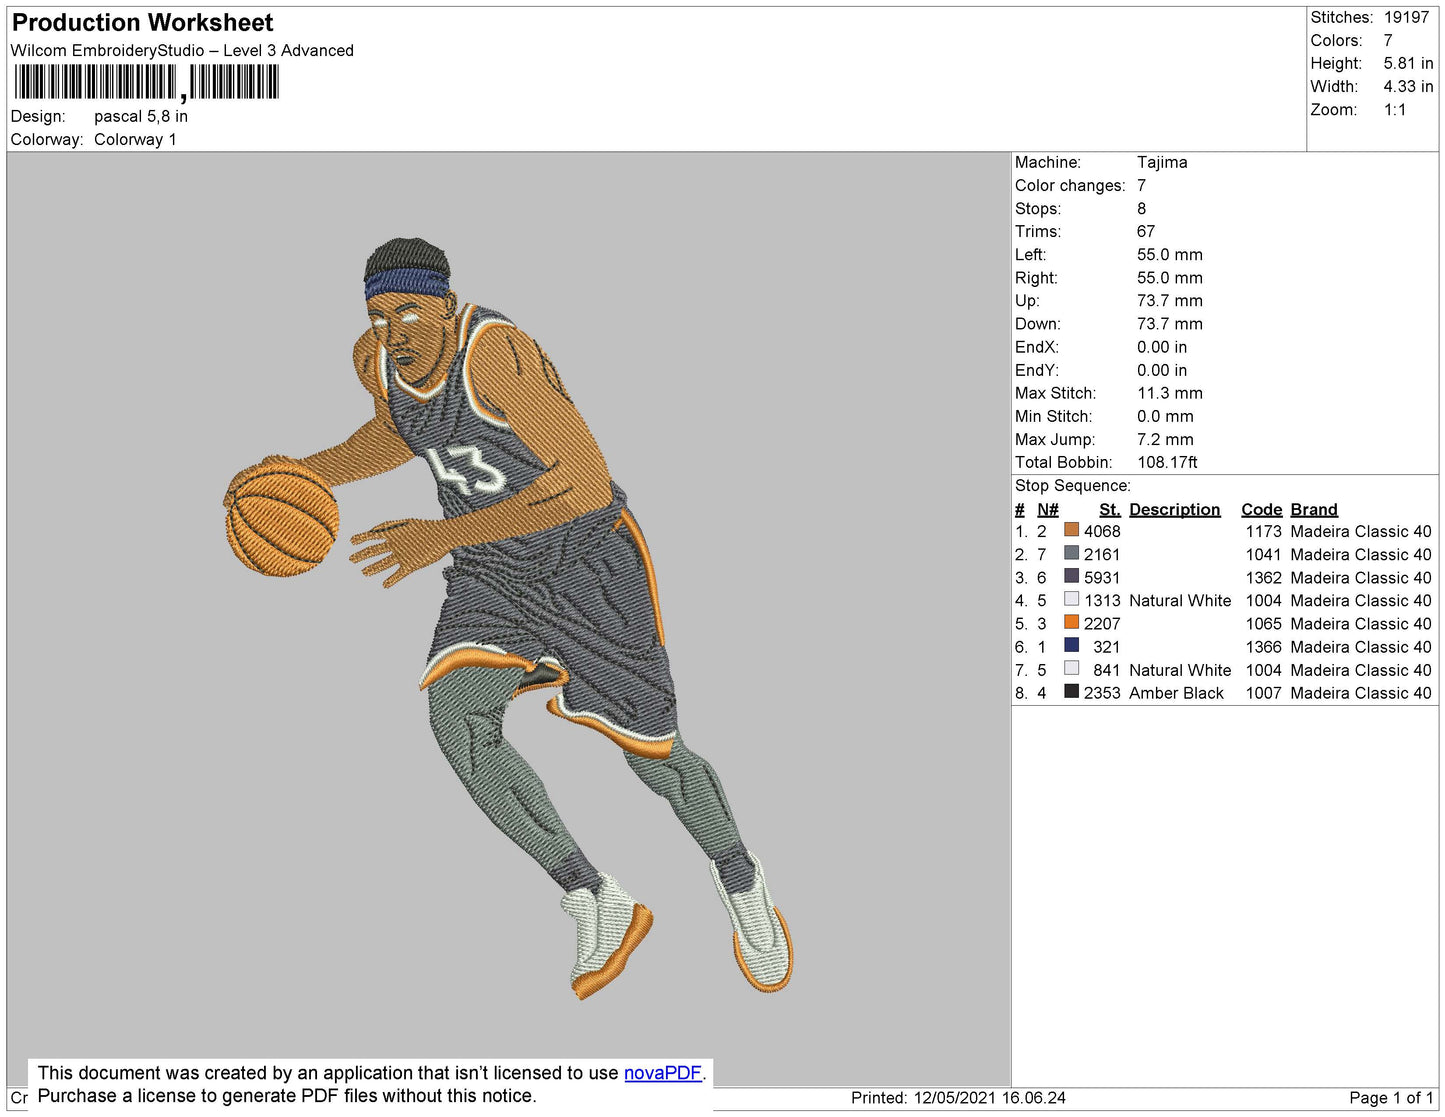Click the Code column header

1261,509
